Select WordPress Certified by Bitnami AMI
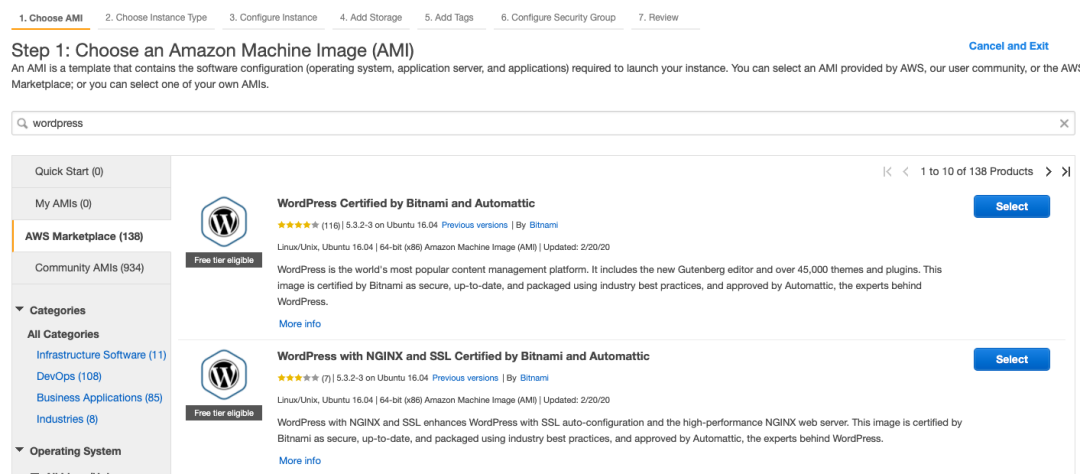1080x474 pixels. (x=1012, y=207)
